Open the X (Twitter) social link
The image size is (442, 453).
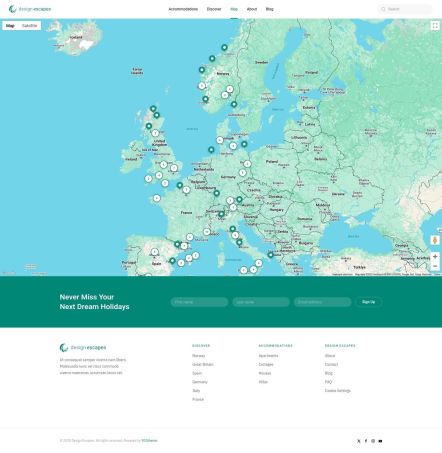click(359, 441)
